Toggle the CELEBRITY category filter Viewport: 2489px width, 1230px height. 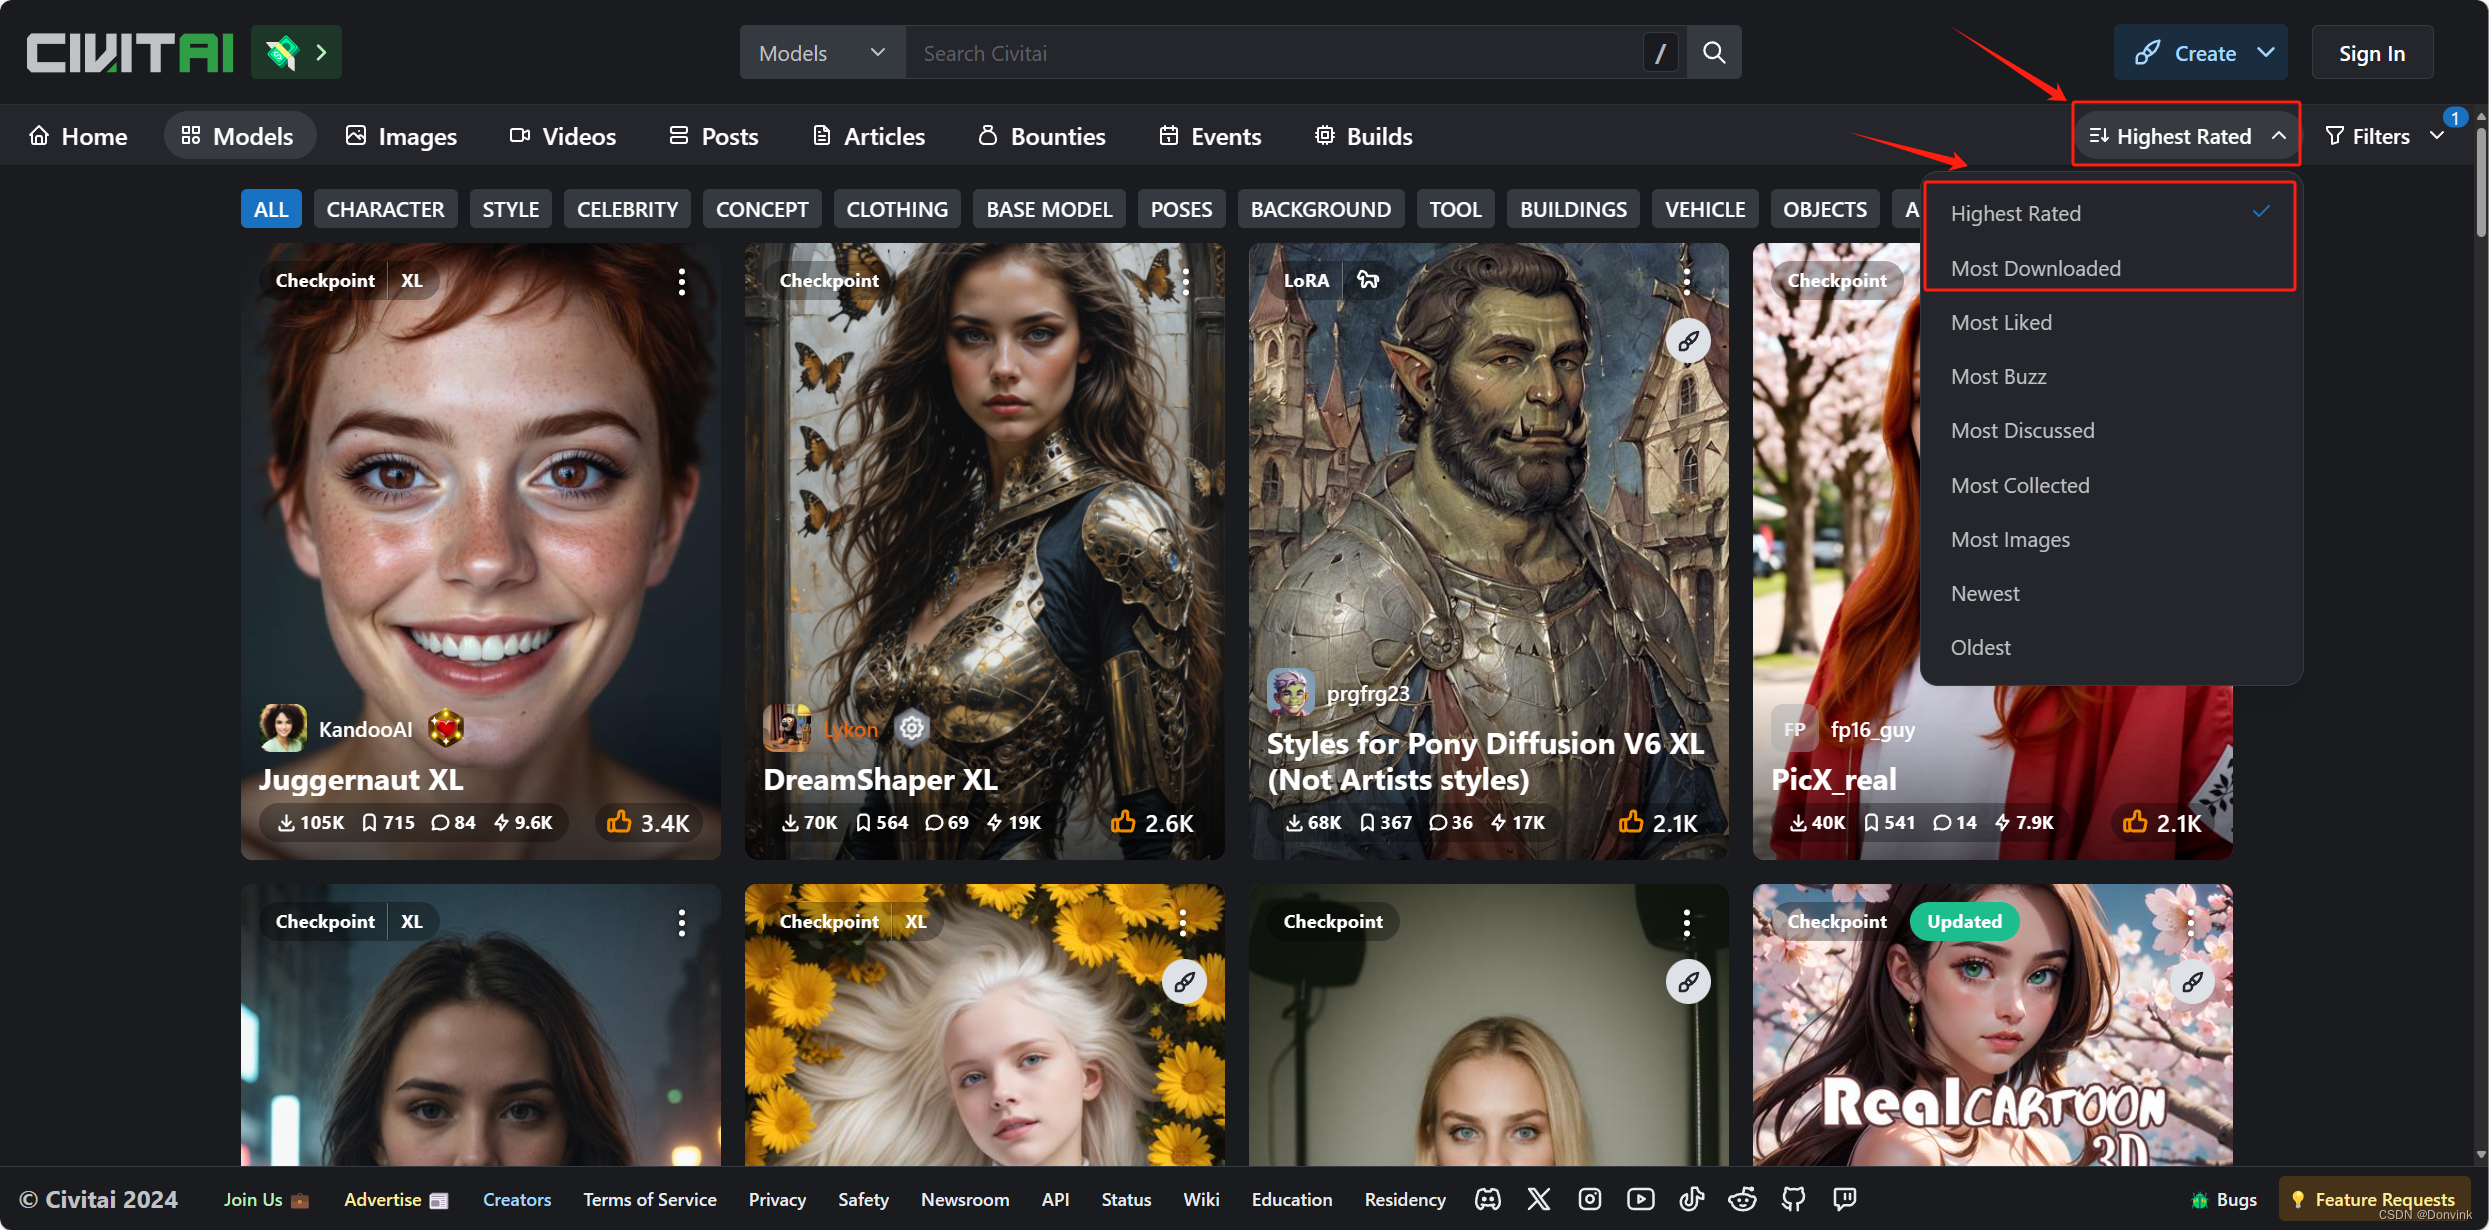point(627,209)
